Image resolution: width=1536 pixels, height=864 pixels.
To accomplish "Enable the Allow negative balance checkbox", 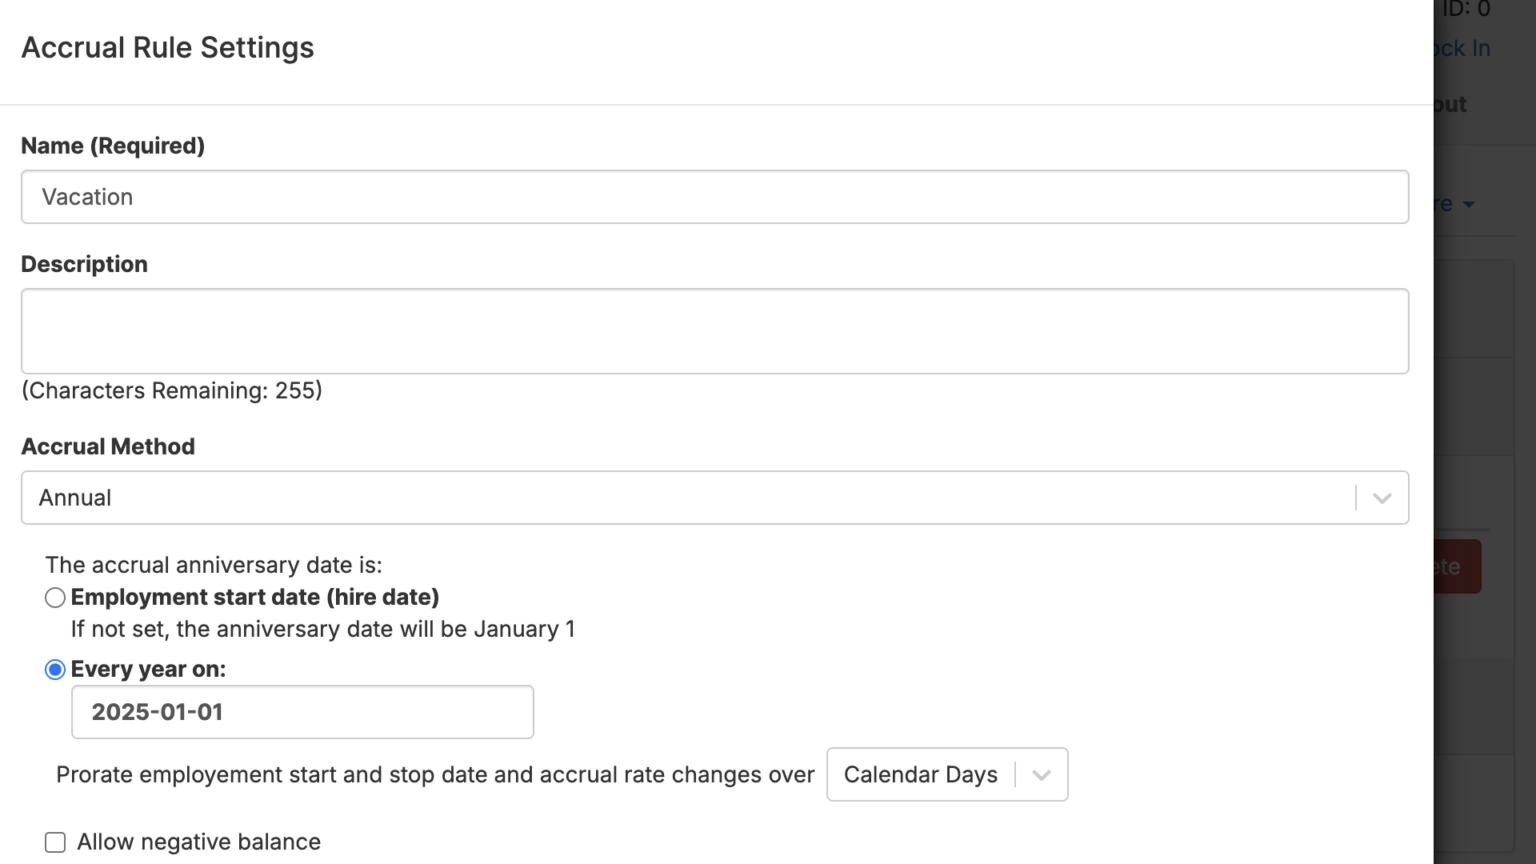I will tap(55, 843).
